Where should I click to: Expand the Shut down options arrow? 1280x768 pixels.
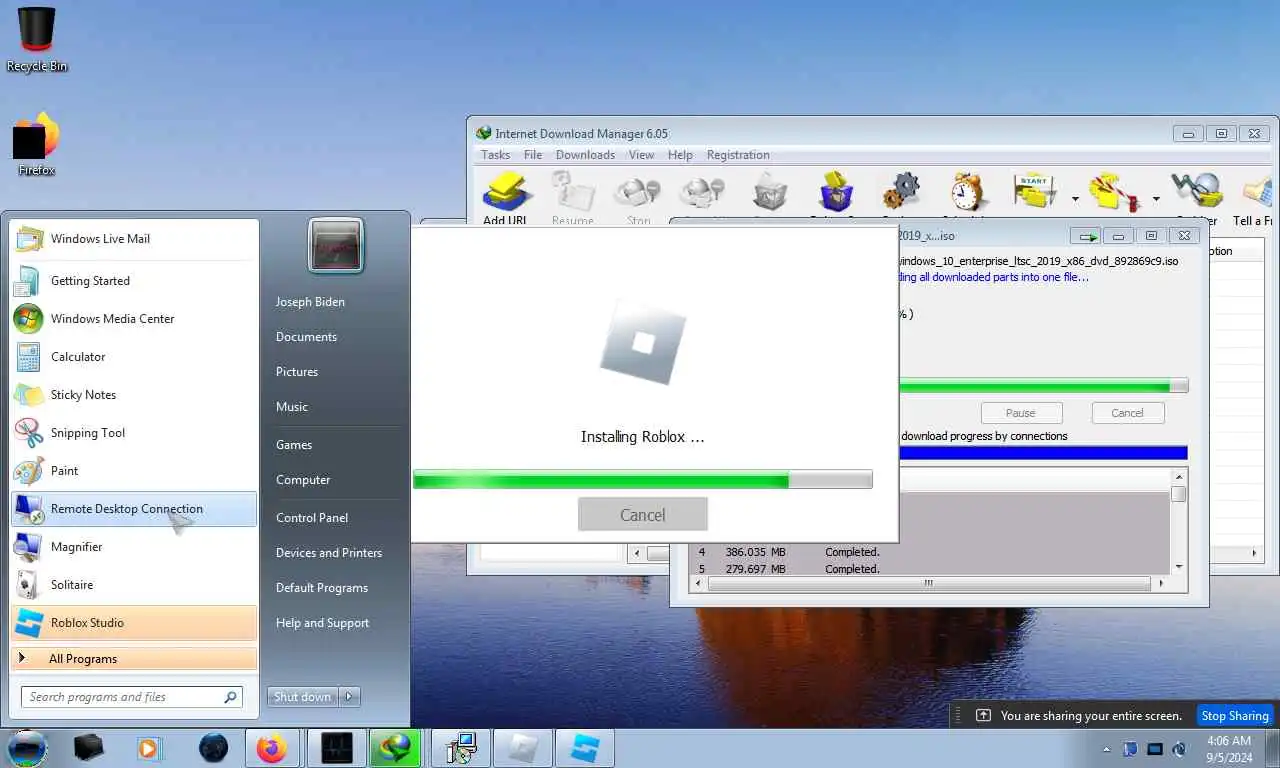pos(349,697)
